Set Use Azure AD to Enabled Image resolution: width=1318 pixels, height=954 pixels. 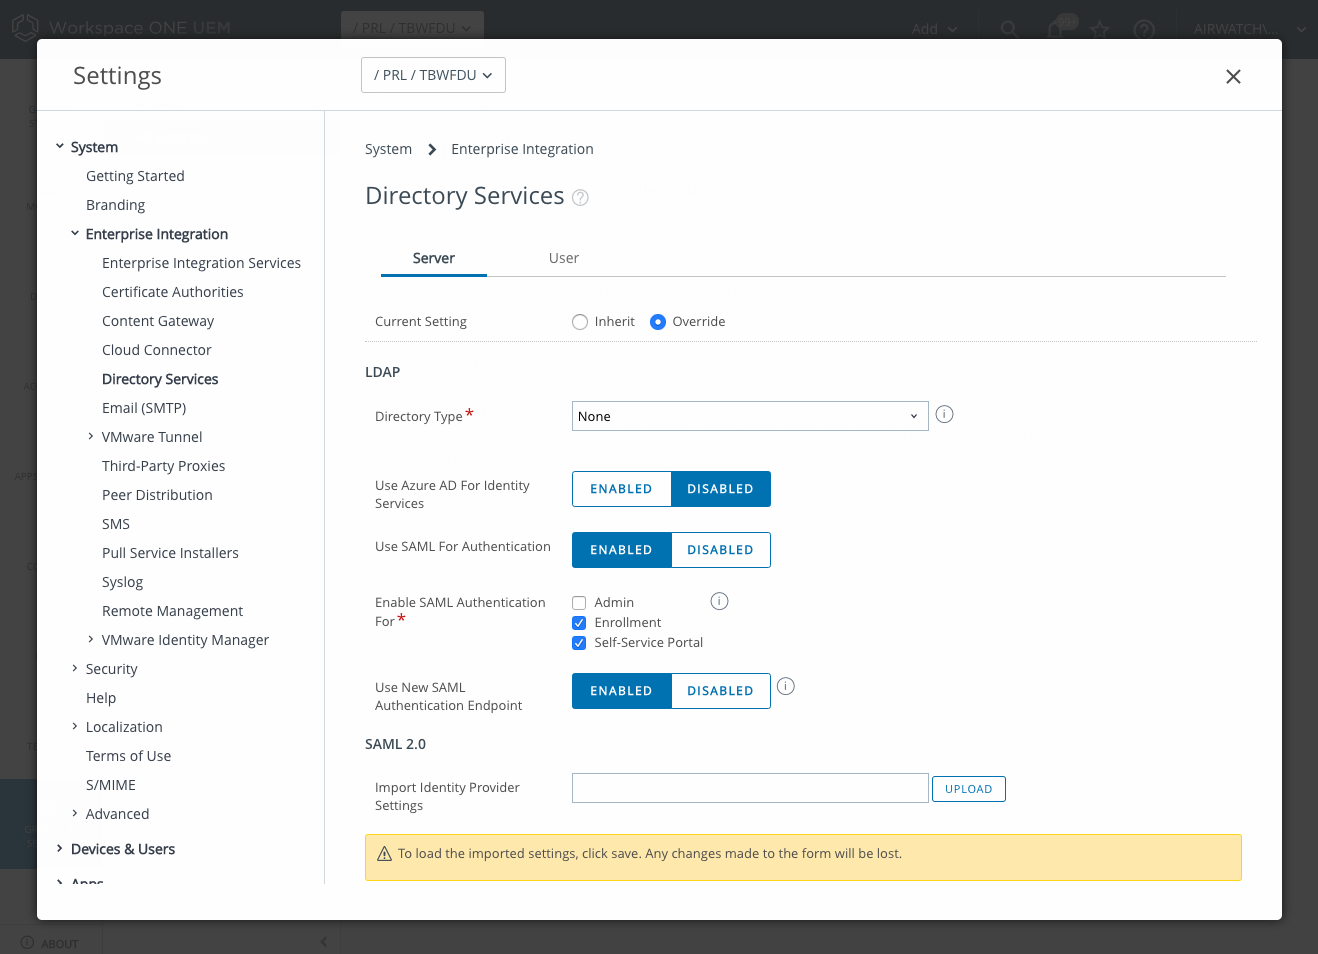pos(621,489)
